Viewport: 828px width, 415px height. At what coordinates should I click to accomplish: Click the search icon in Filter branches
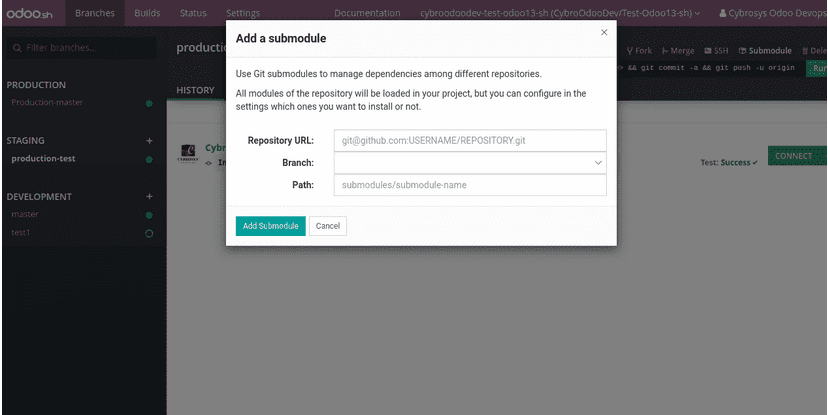pos(17,48)
